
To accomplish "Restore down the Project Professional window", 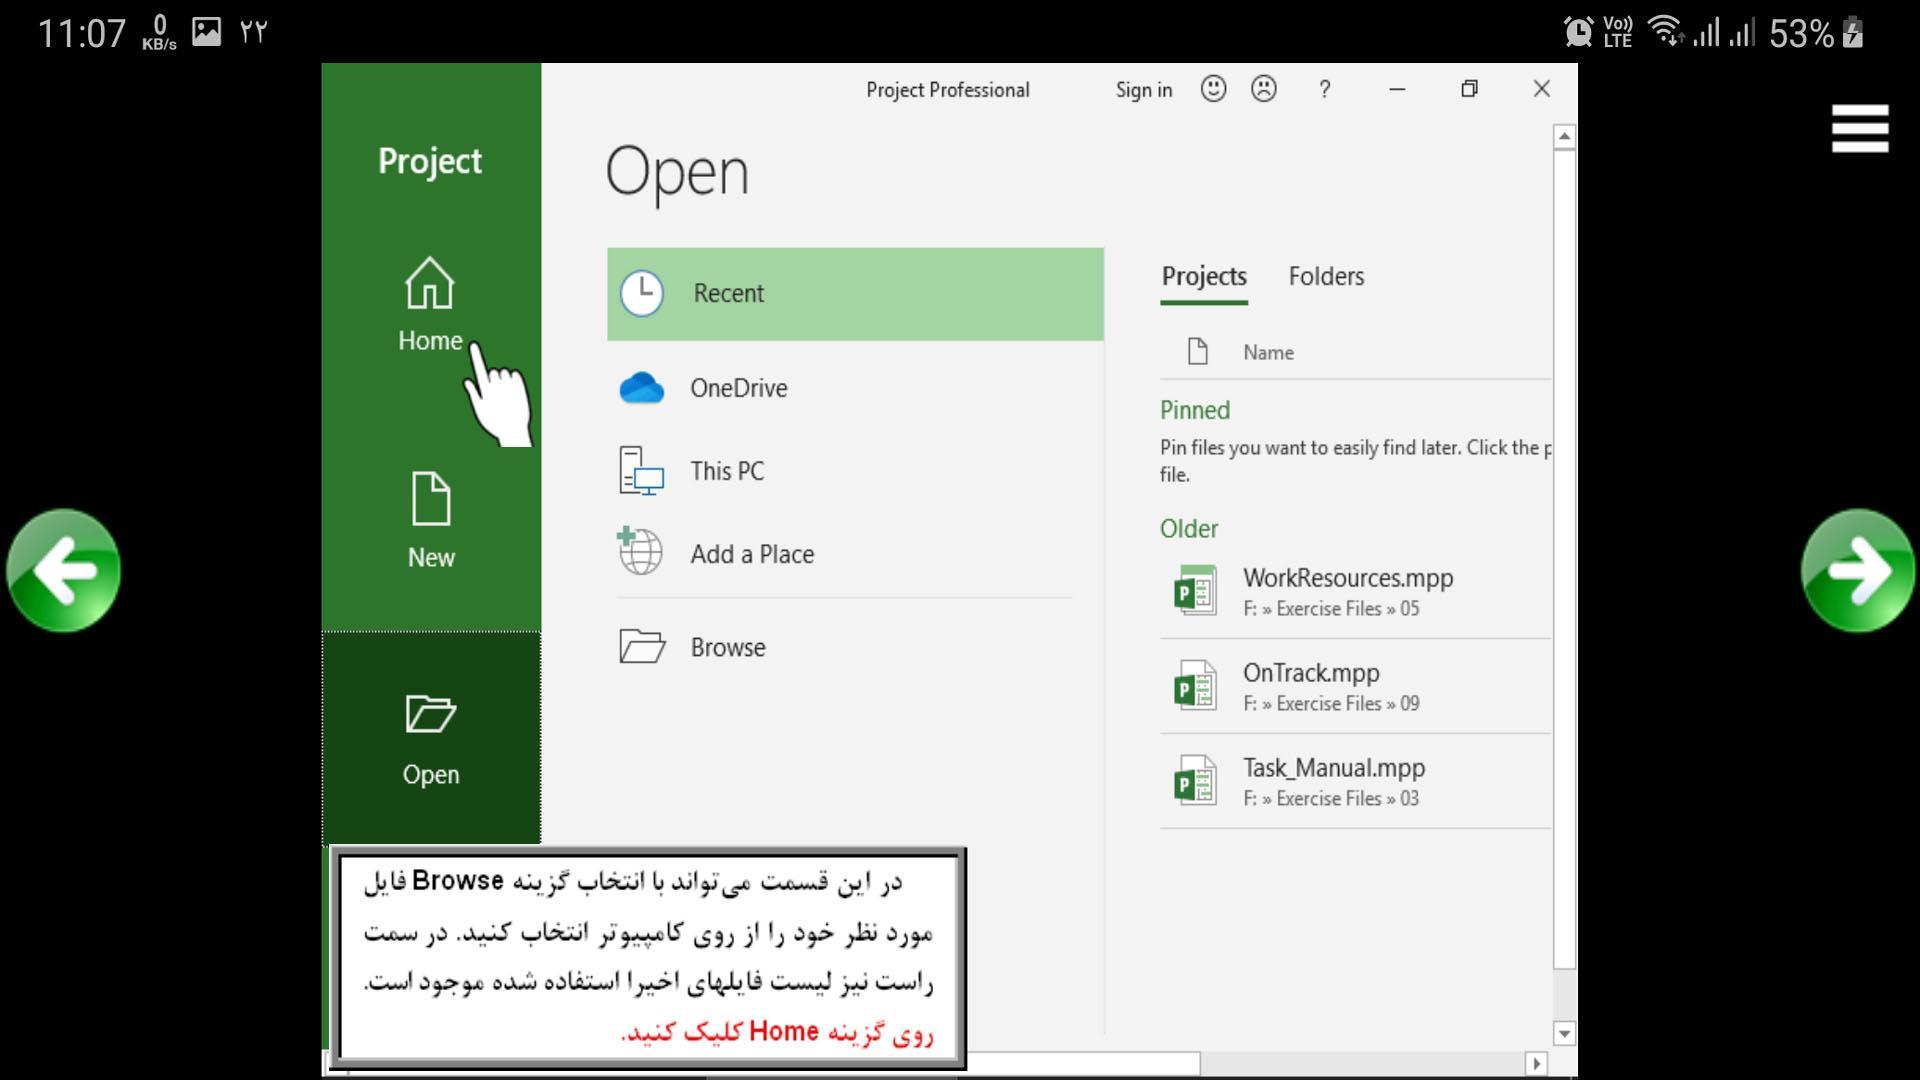I will click(x=1469, y=89).
